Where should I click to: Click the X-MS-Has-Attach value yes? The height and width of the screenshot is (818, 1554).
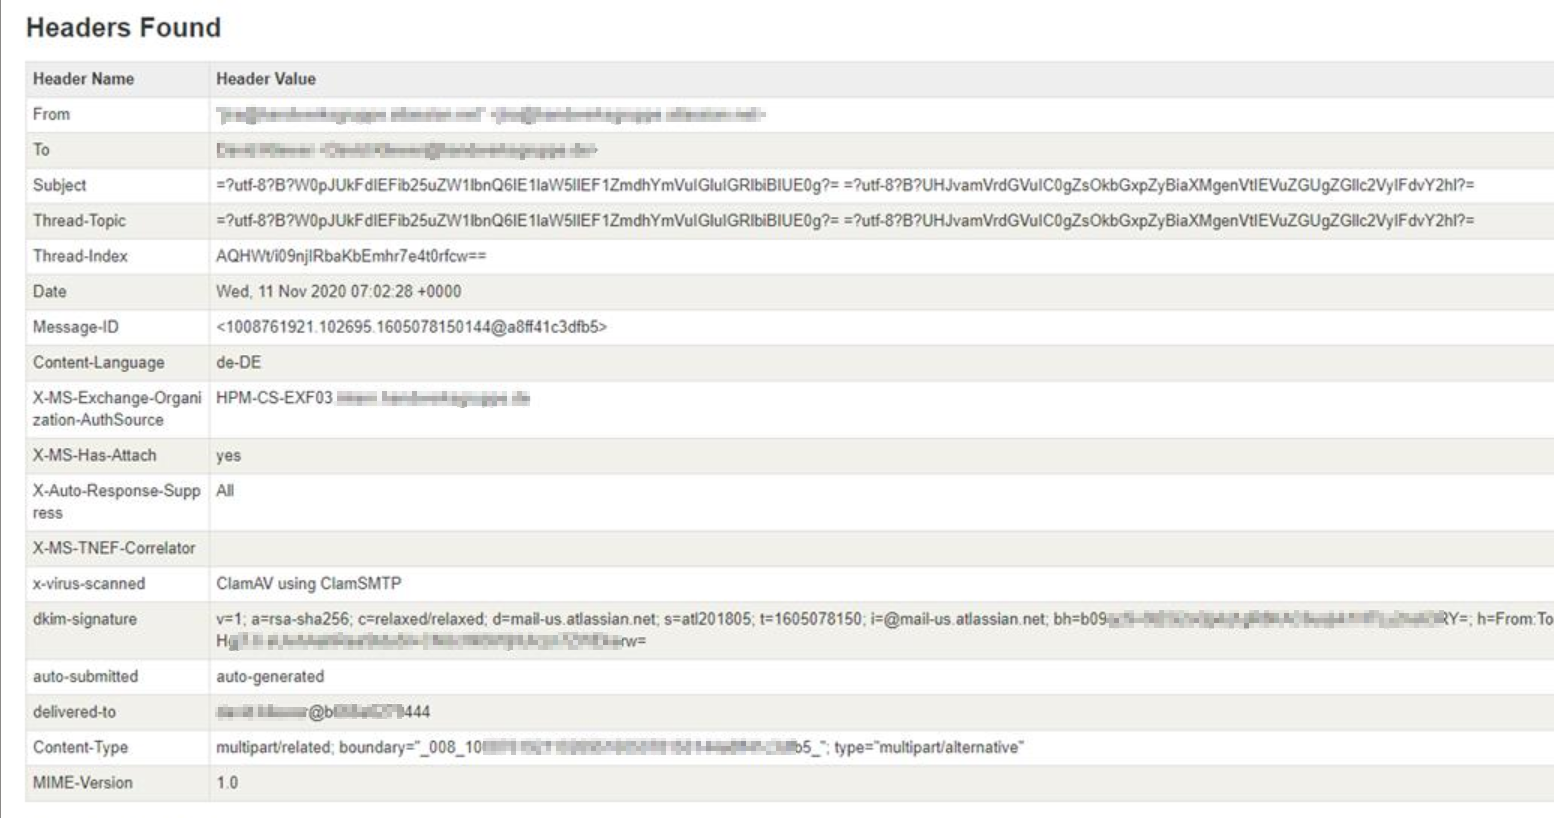click(x=228, y=455)
